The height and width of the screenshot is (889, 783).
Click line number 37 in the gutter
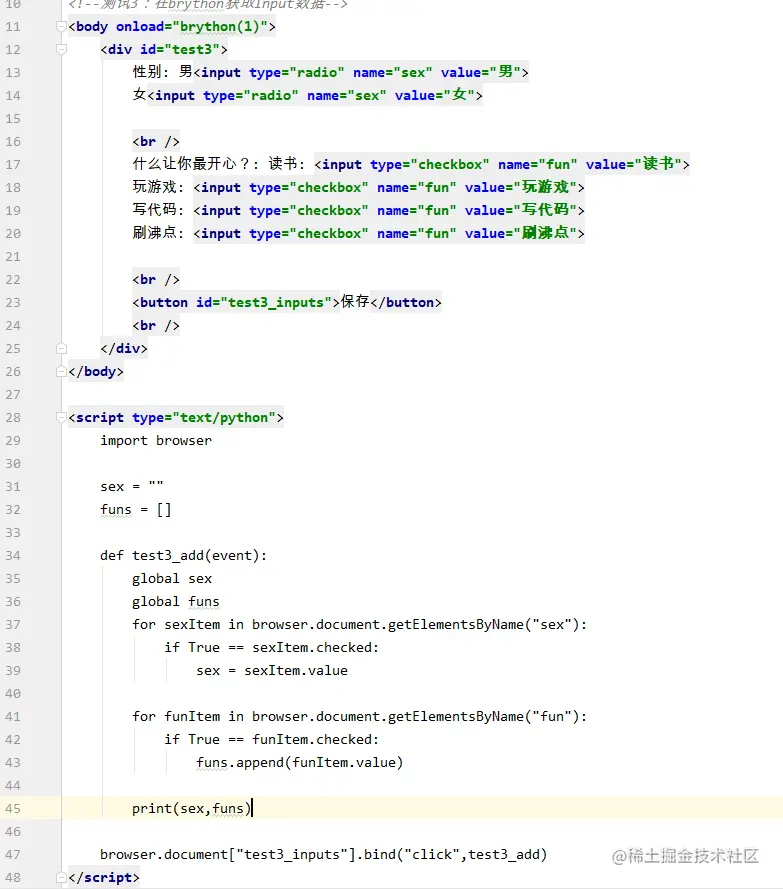pos(13,625)
